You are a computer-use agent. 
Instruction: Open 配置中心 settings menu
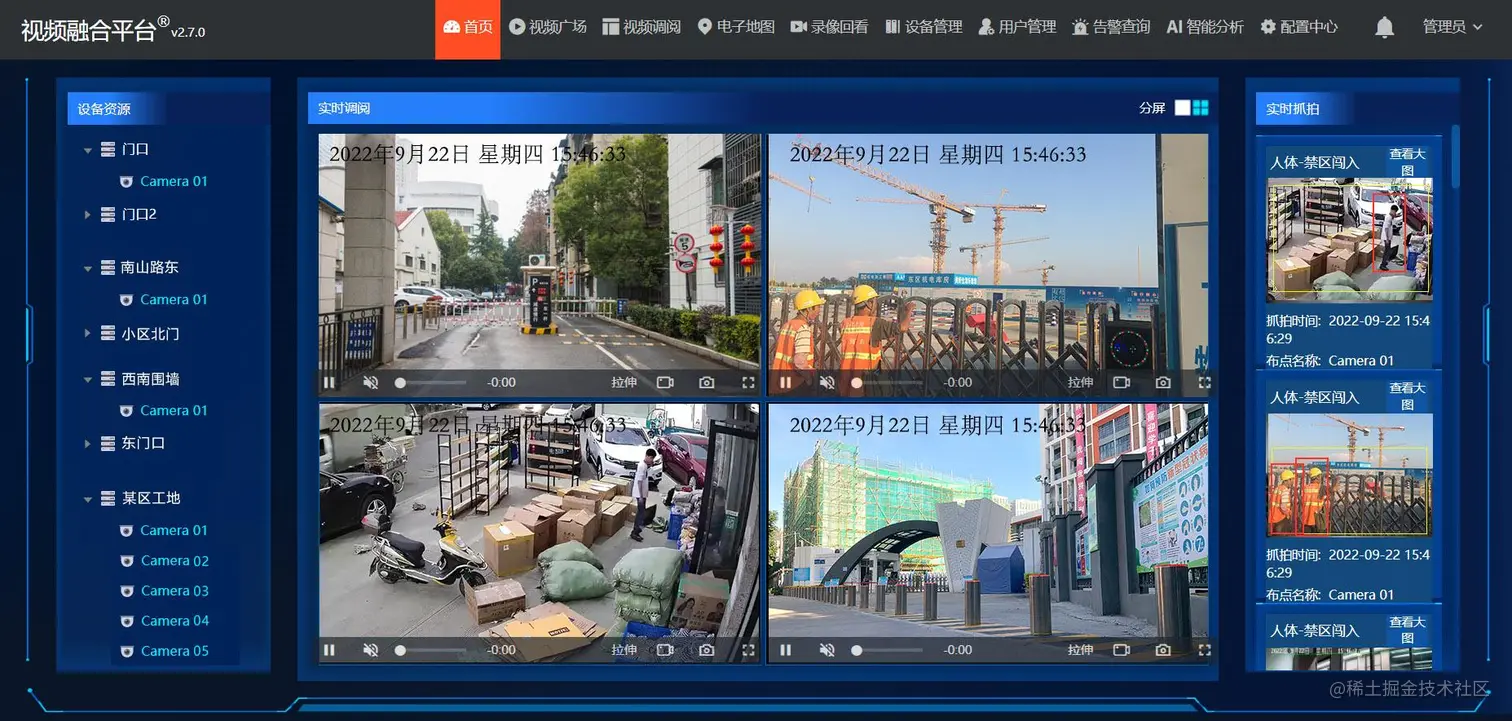point(1299,27)
